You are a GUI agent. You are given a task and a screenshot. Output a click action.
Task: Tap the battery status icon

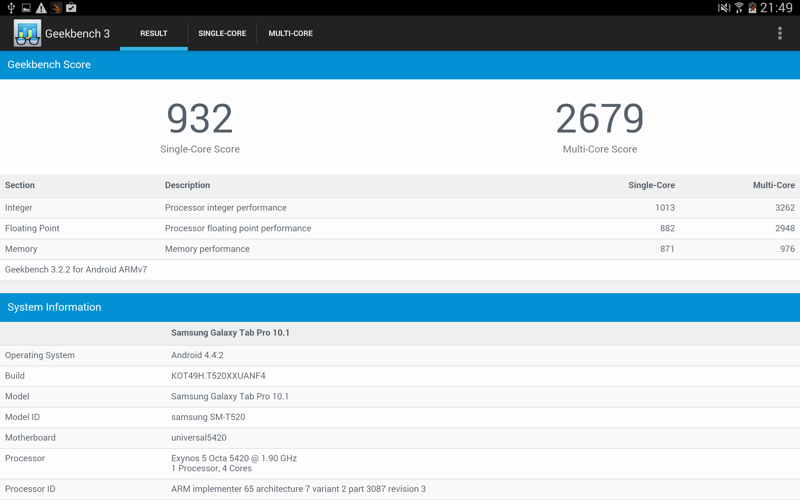(x=752, y=8)
